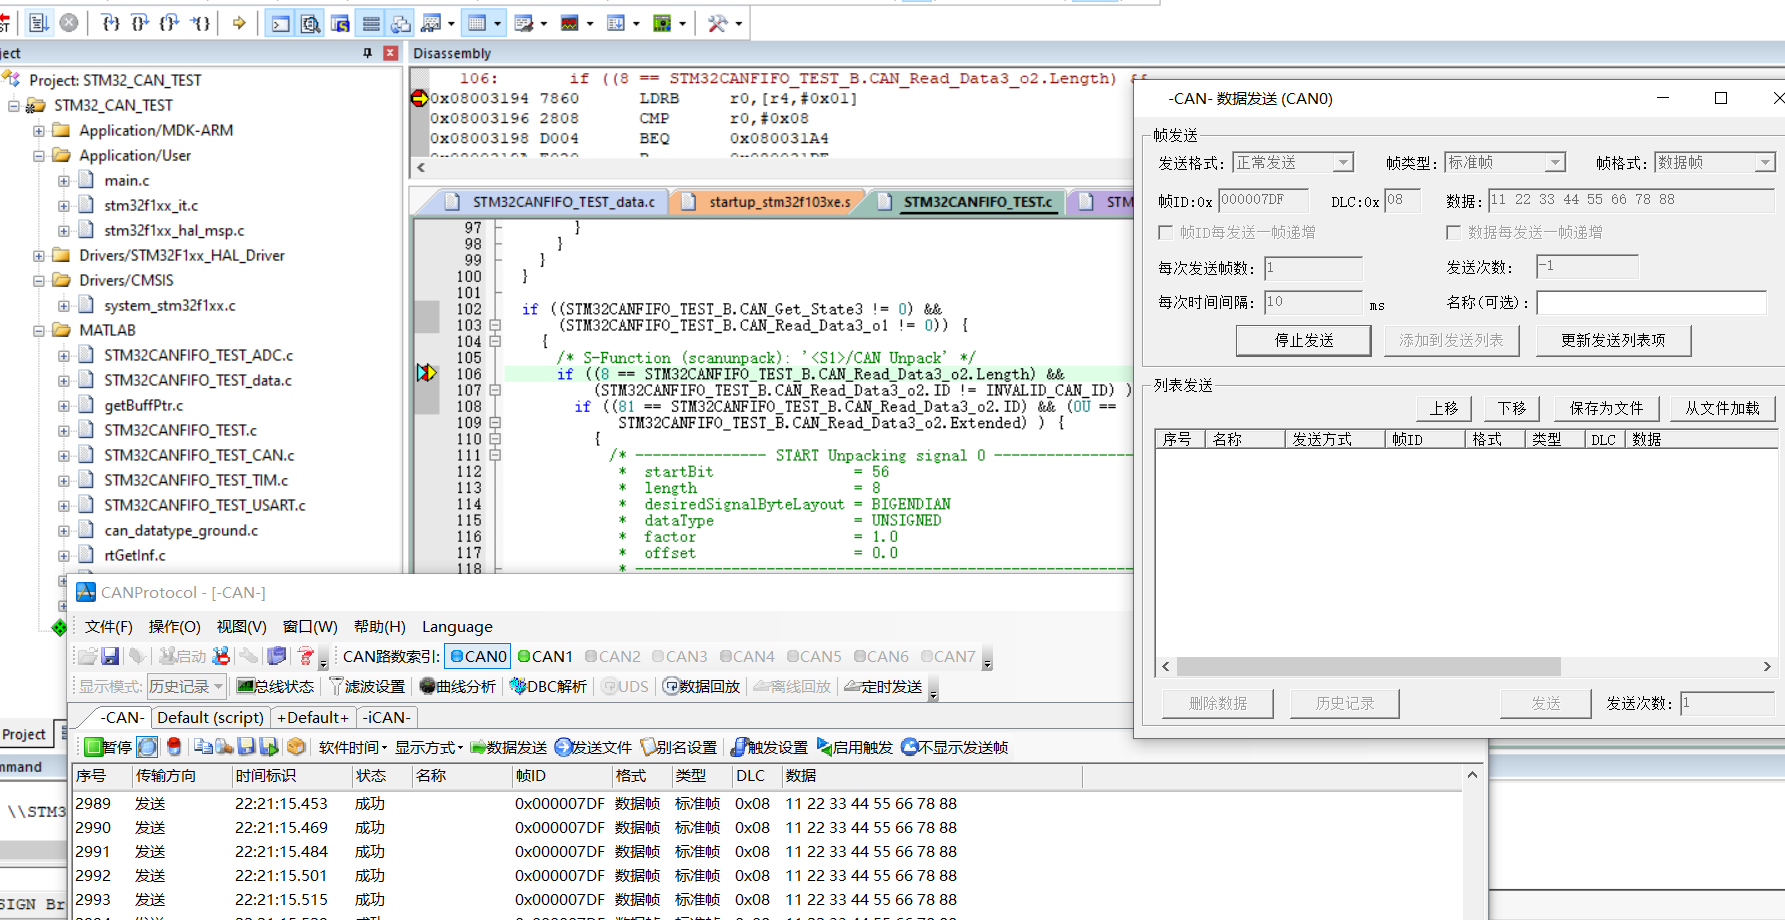The height and width of the screenshot is (920, 1785).
Task: Click Show Next Statement yellow arrow
Action: click(239, 23)
